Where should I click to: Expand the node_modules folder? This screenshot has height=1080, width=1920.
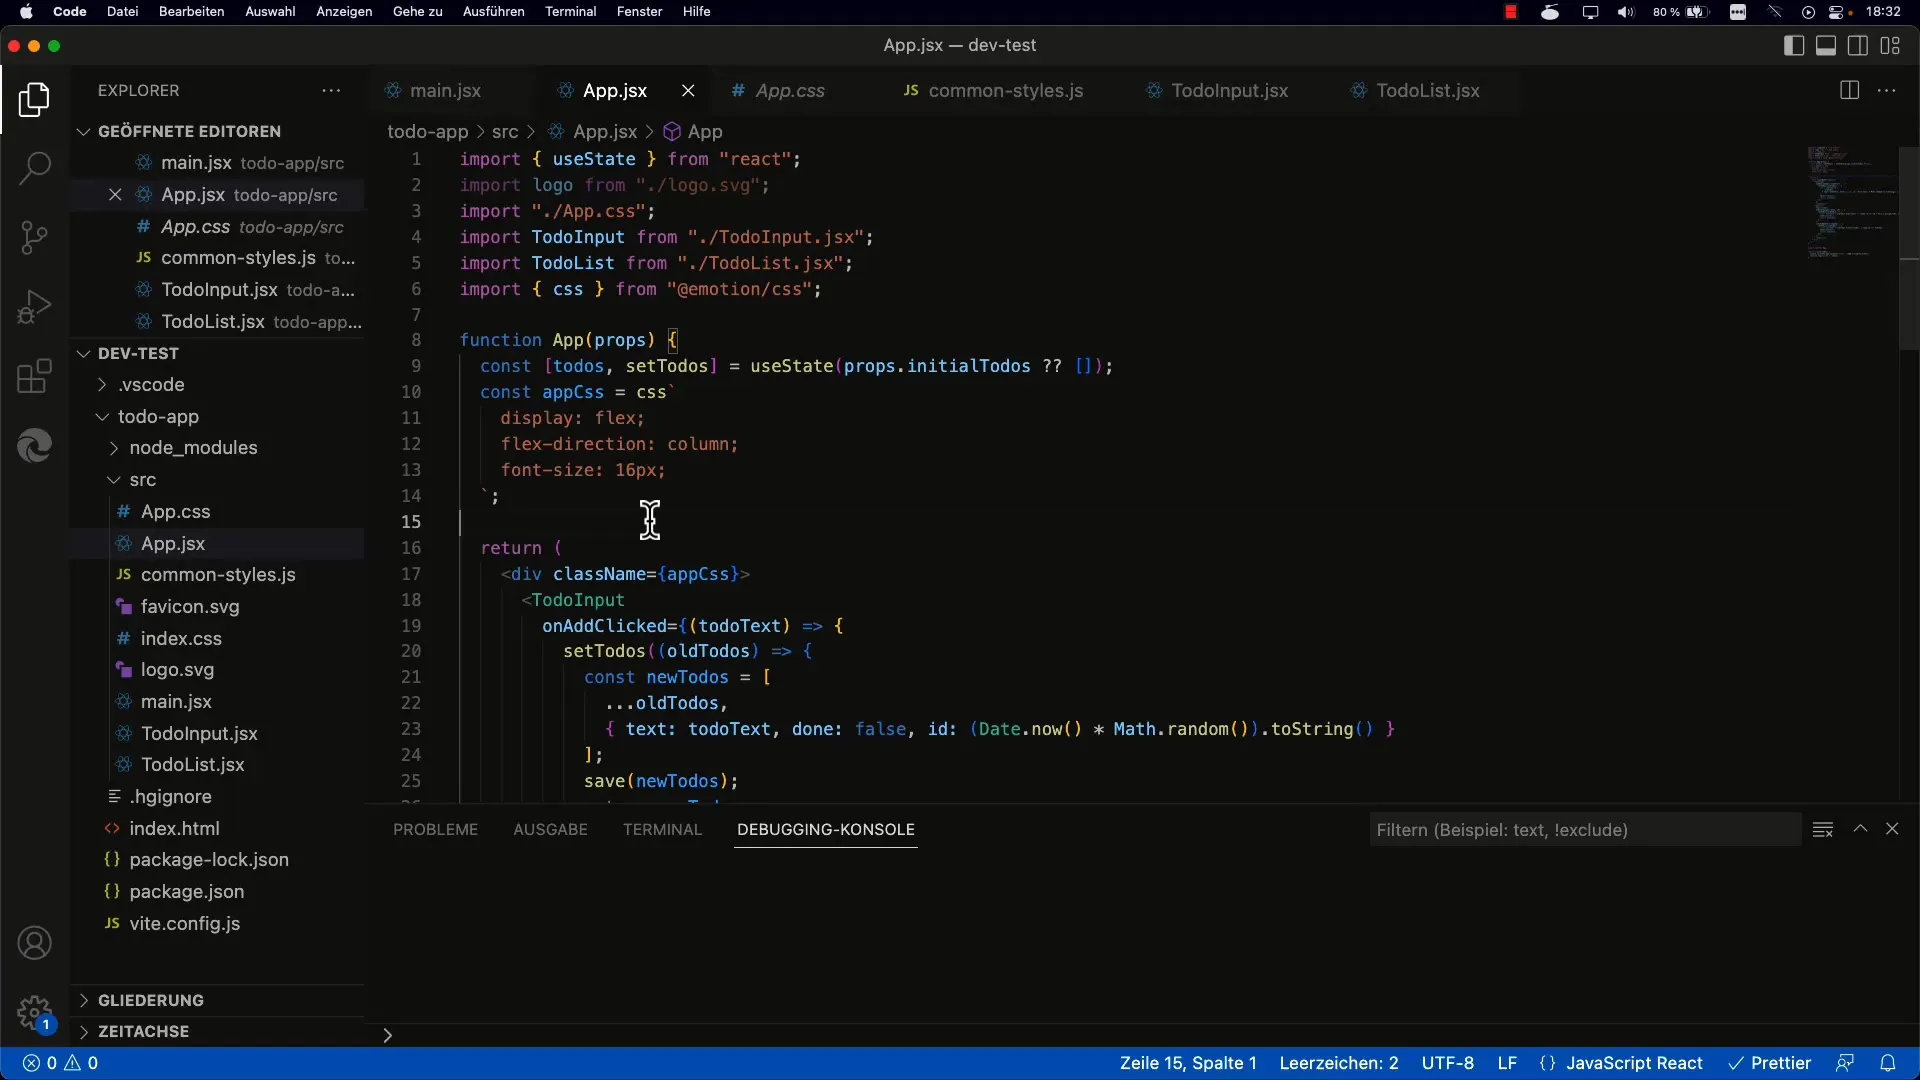pyautogui.click(x=193, y=447)
